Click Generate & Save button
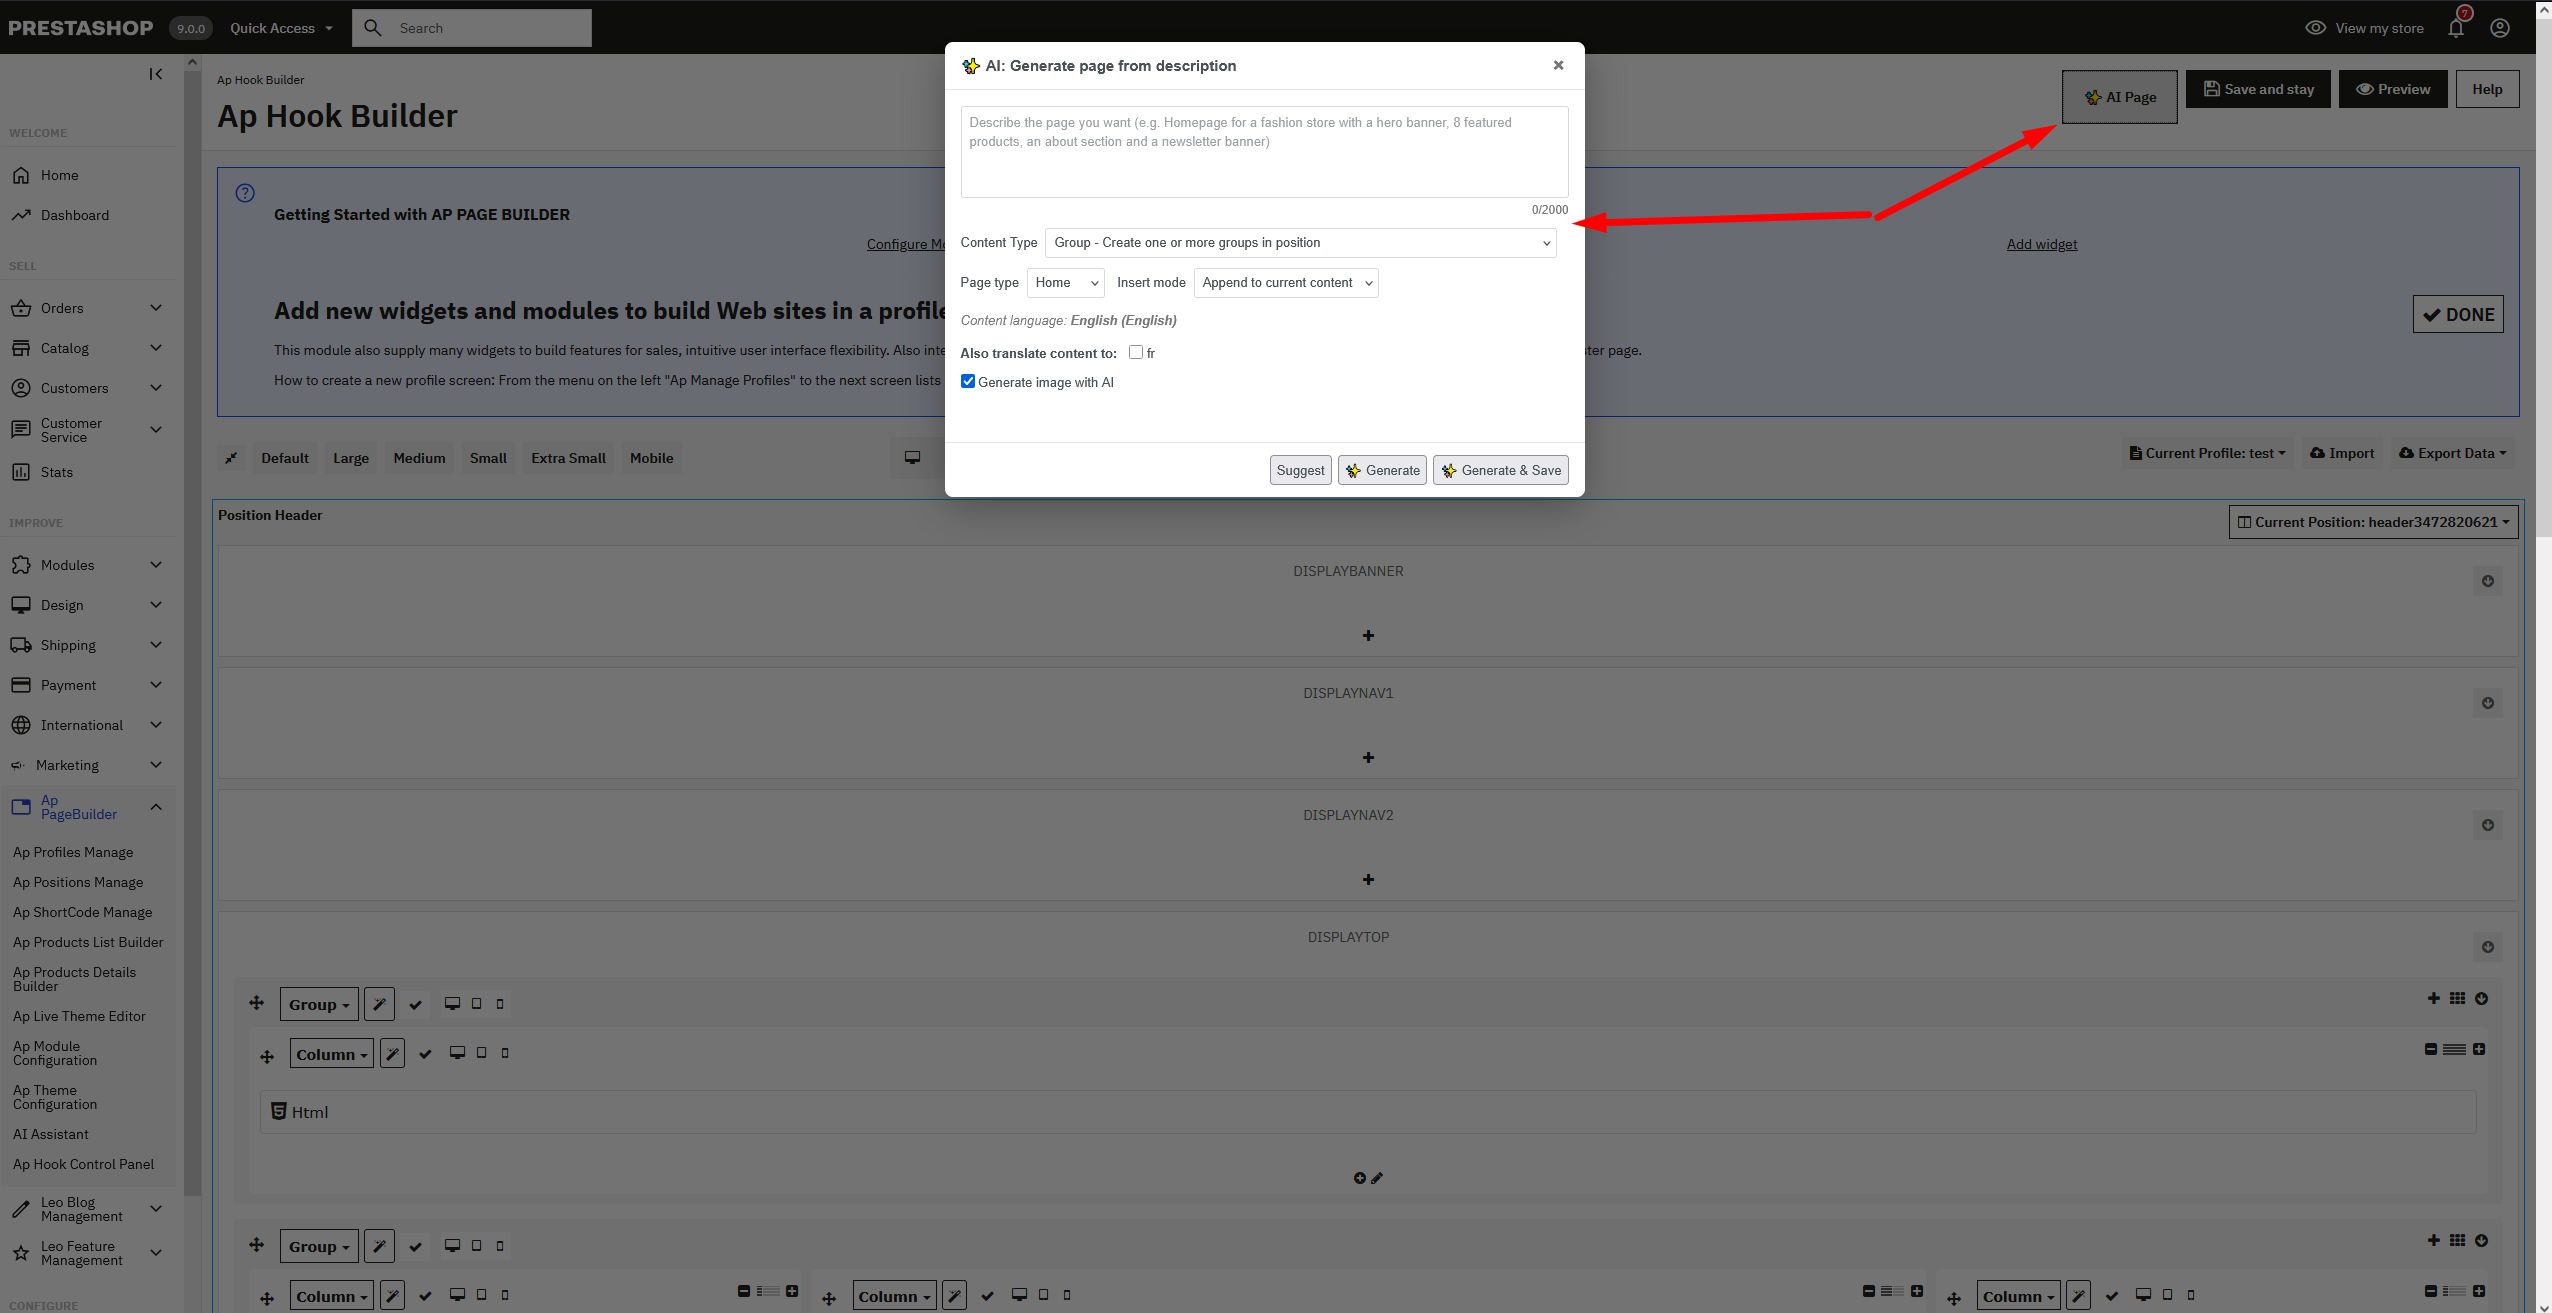The width and height of the screenshot is (2552, 1313). point(1501,470)
